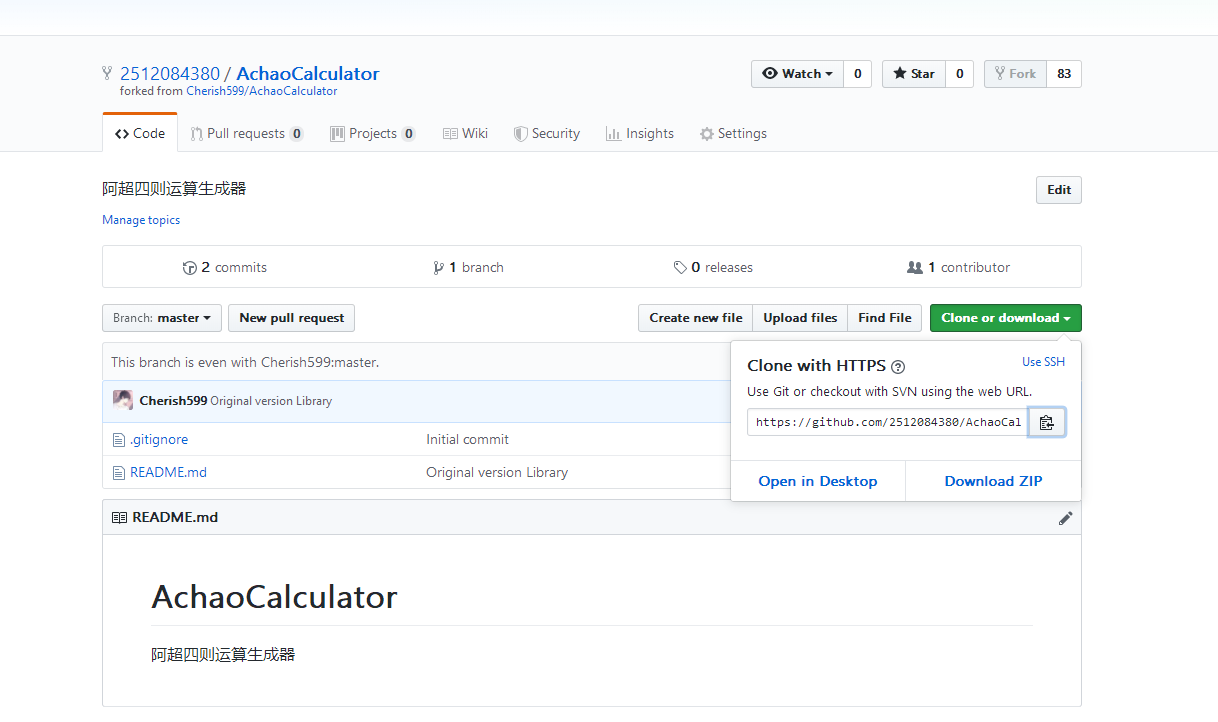View the 2 commits link

pos(225,268)
